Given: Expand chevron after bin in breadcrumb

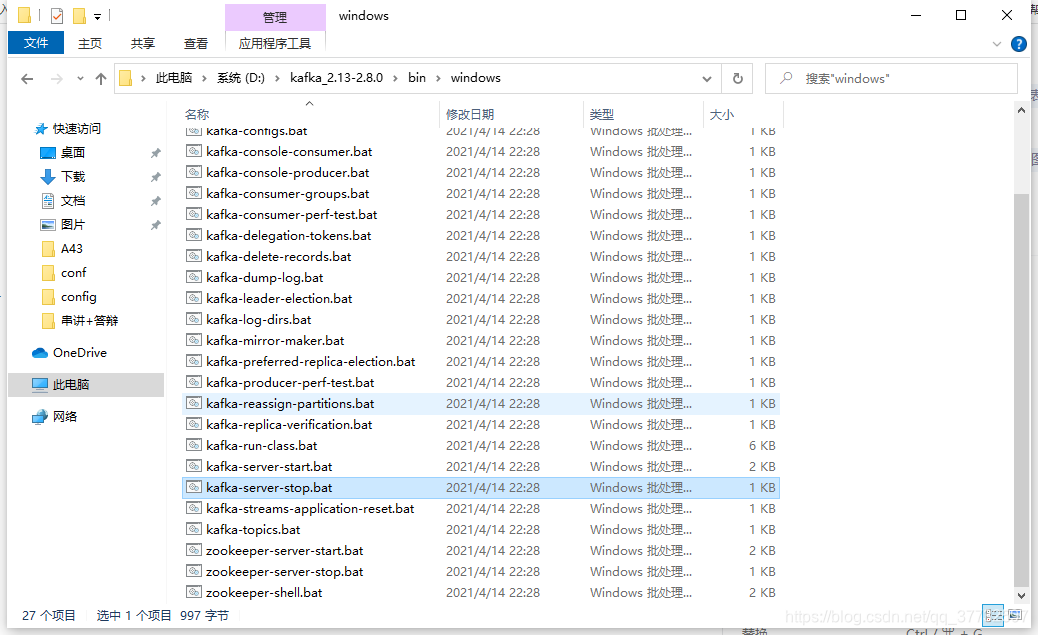Looking at the screenshot, I should [x=438, y=78].
